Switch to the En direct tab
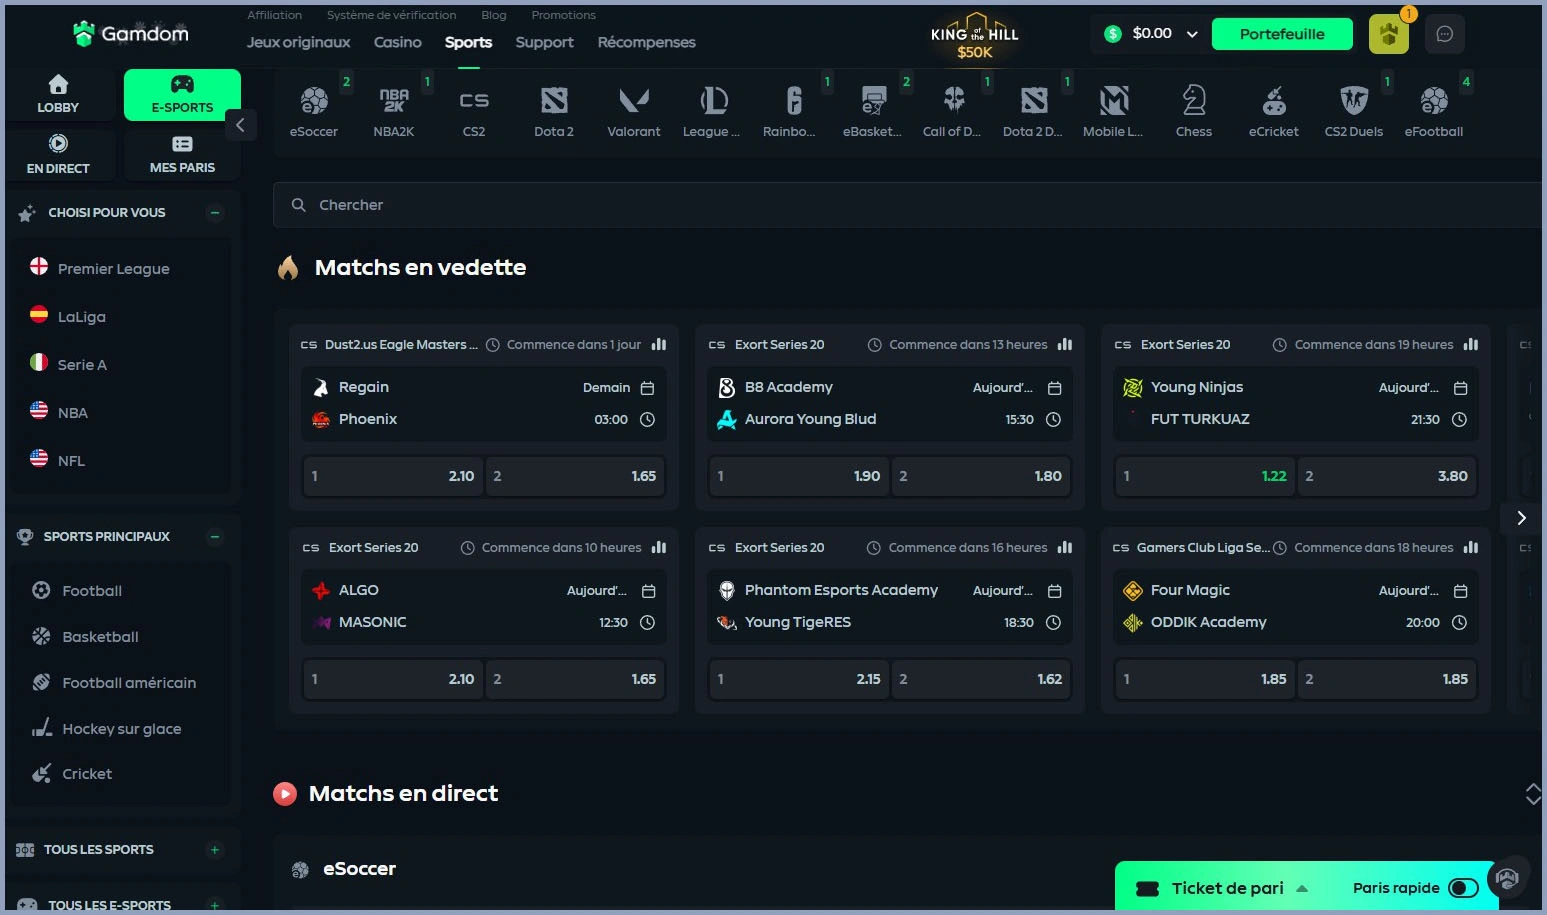The width and height of the screenshot is (1547, 915). pos(58,154)
